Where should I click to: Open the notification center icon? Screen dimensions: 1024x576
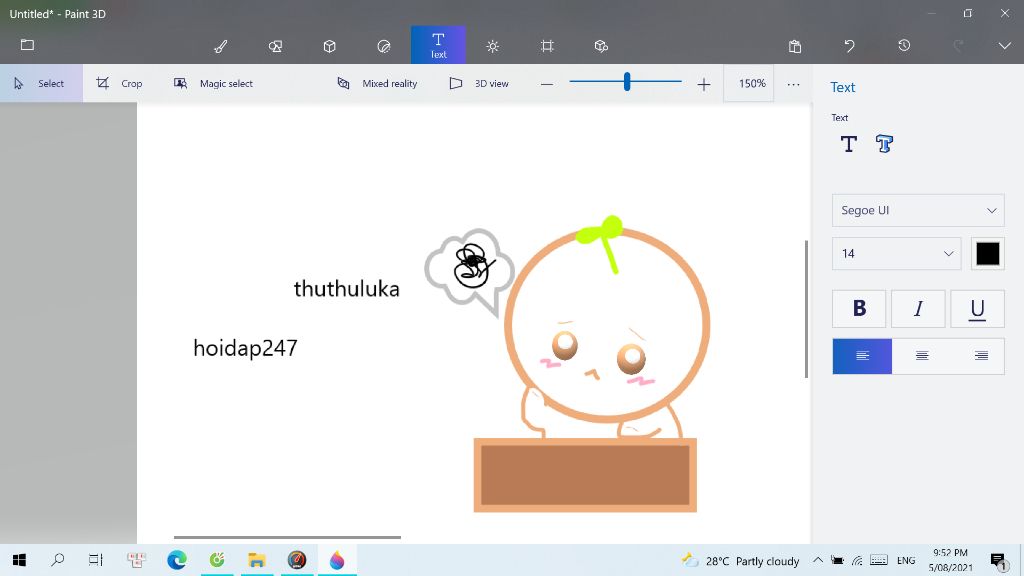tap(998, 560)
